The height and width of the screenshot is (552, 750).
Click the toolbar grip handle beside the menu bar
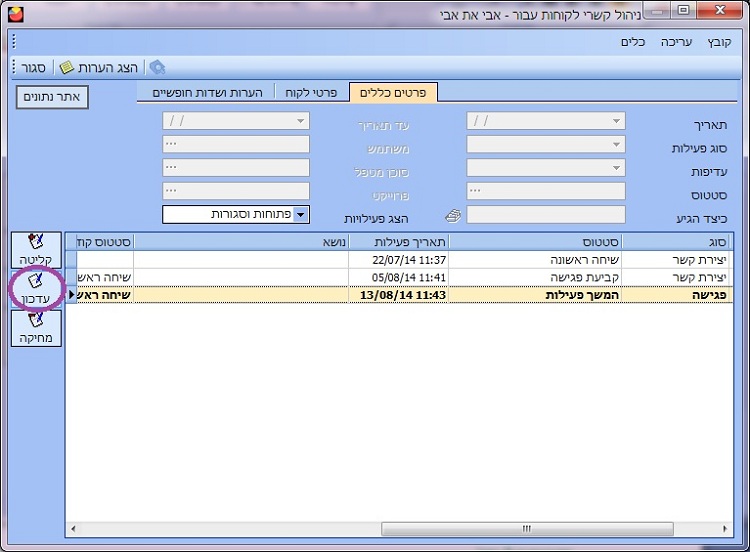coord(14,42)
